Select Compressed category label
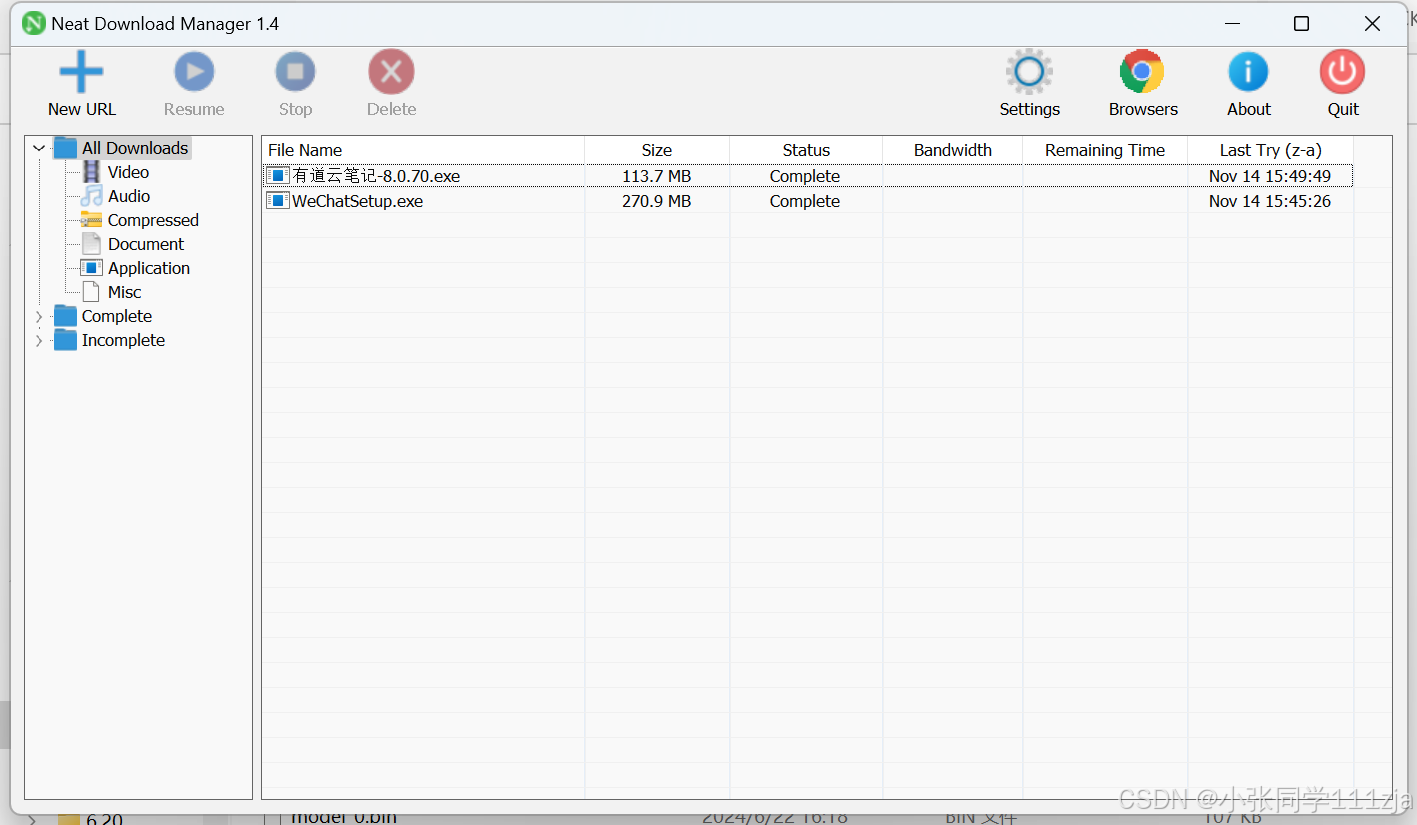Image resolution: width=1417 pixels, height=825 pixels. tap(153, 220)
